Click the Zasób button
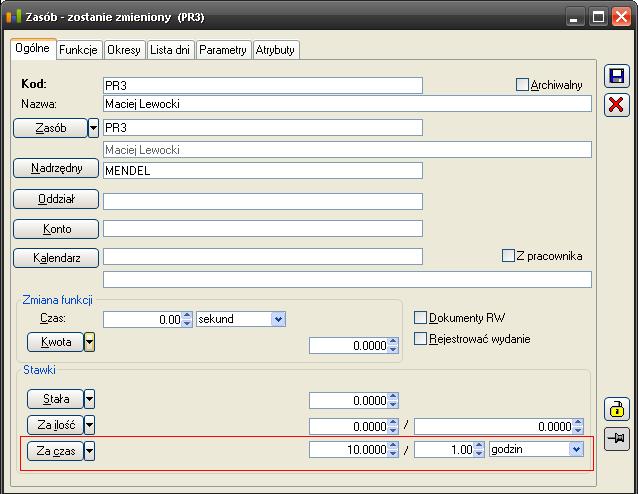The height and width of the screenshot is (494, 638). tap(50, 128)
